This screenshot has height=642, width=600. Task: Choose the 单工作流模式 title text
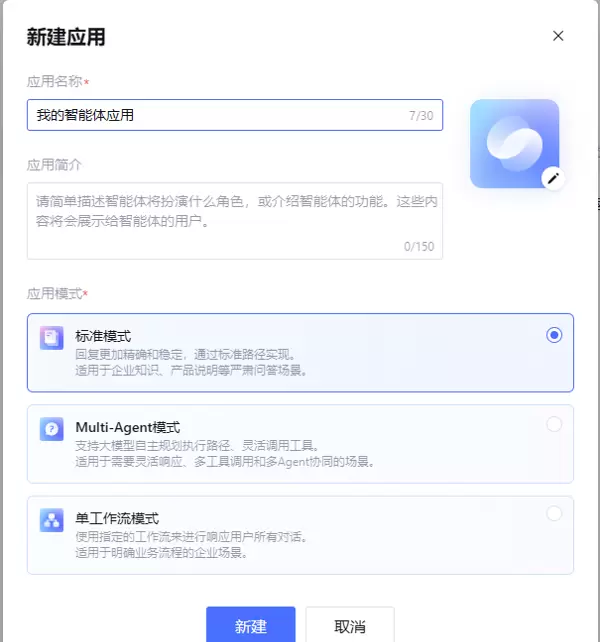(117, 518)
